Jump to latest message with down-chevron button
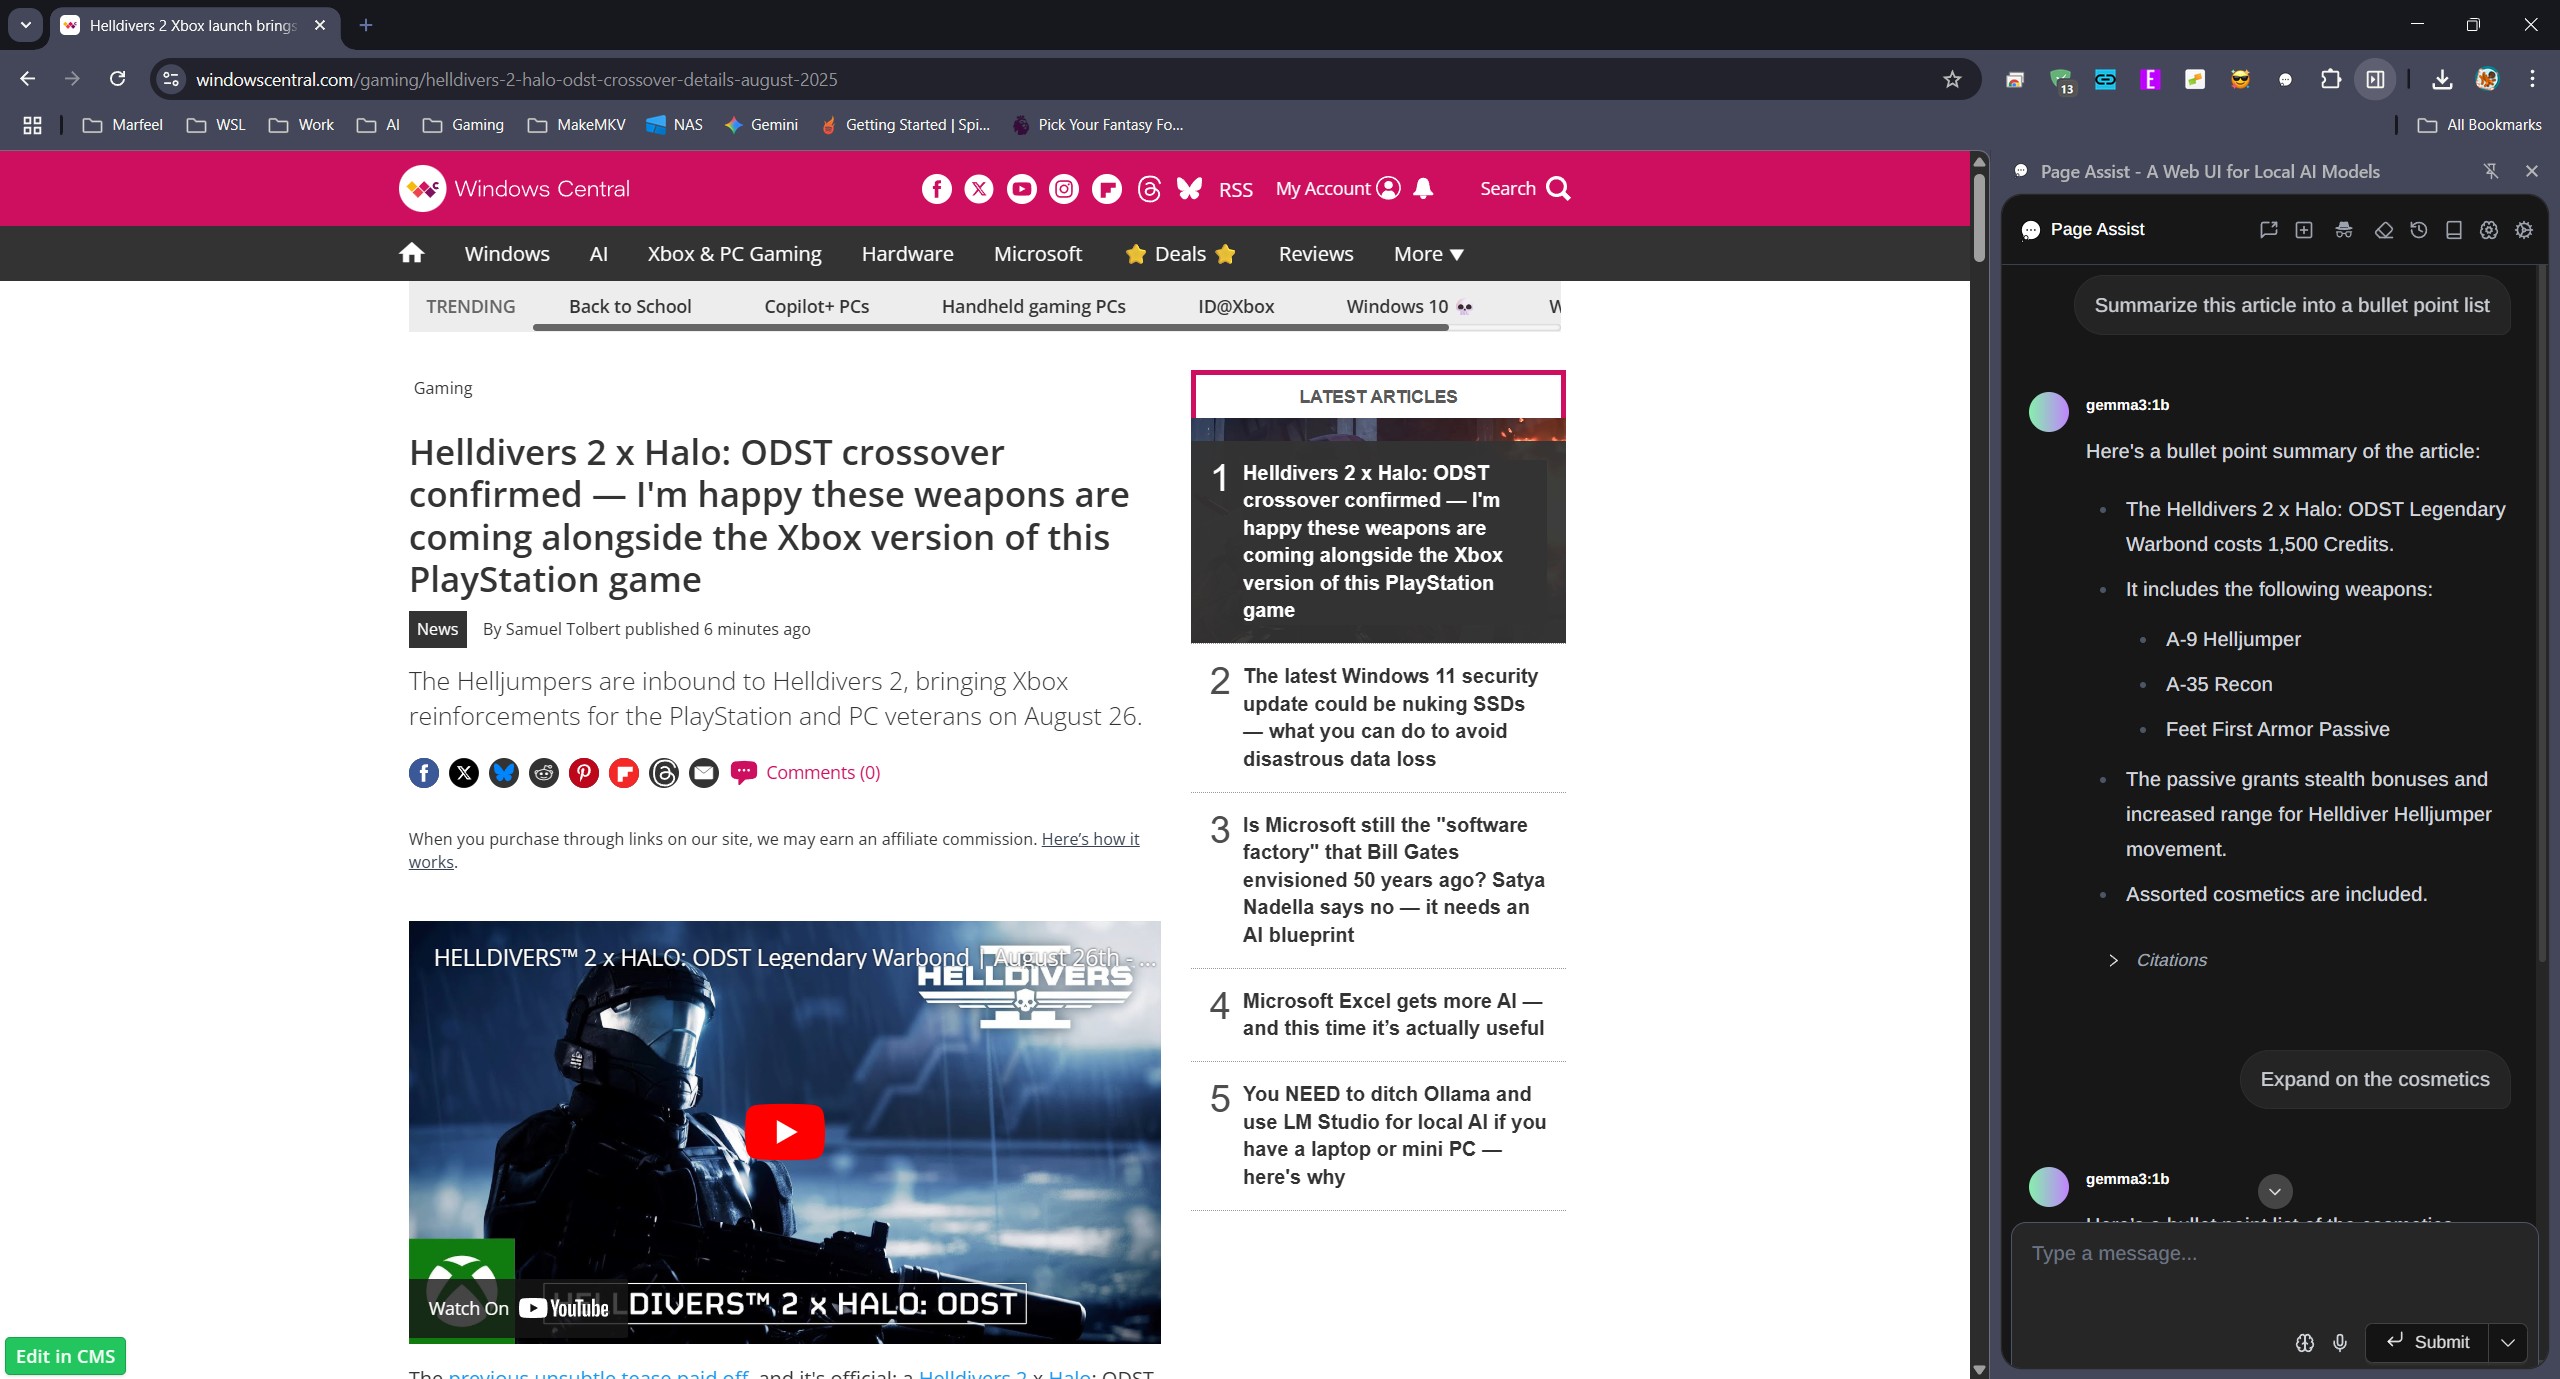The image size is (2560, 1379). pyautogui.click(x=2275, y=1191)
